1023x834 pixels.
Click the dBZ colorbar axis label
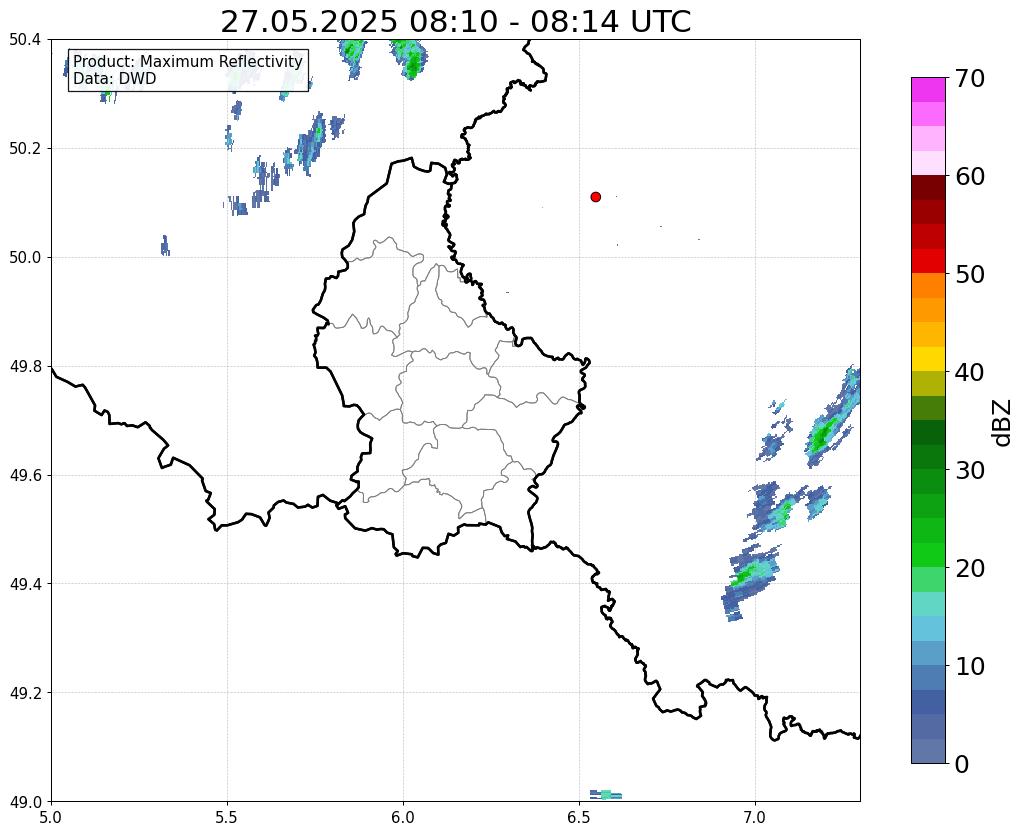point(1003,423)
